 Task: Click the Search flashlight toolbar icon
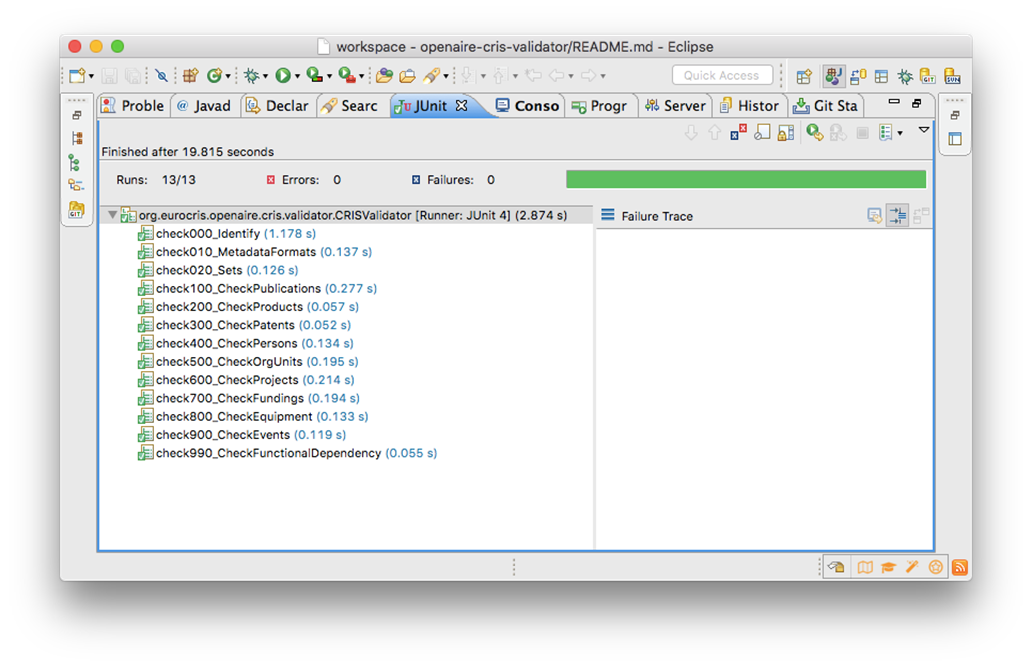click(431, 76)
